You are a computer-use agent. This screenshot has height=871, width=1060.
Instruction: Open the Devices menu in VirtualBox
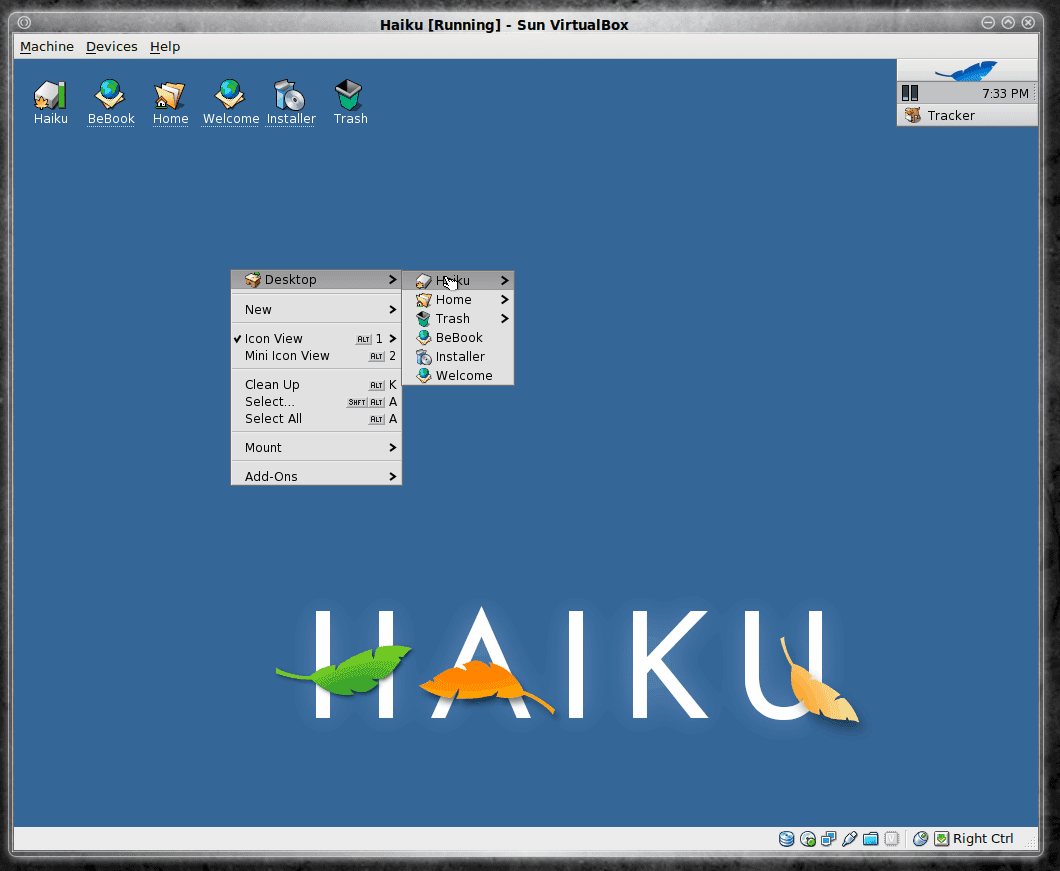tap(111, 47)
